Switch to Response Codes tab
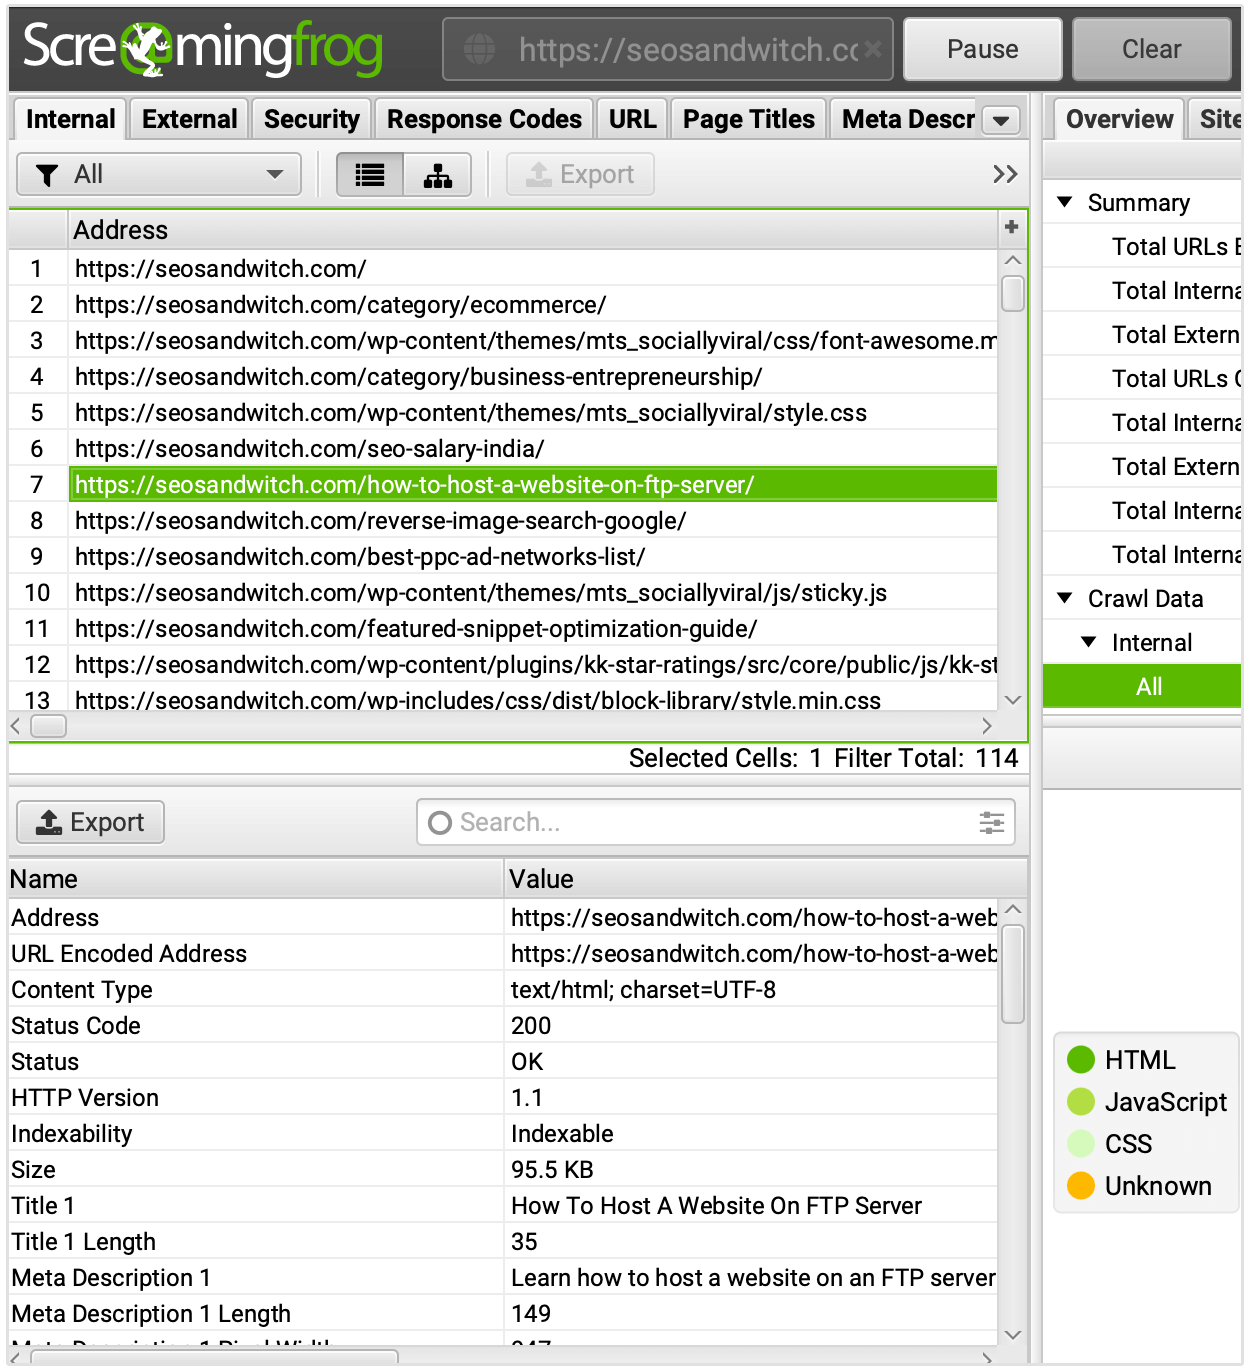1250x1370 pixels. [484, 119]
